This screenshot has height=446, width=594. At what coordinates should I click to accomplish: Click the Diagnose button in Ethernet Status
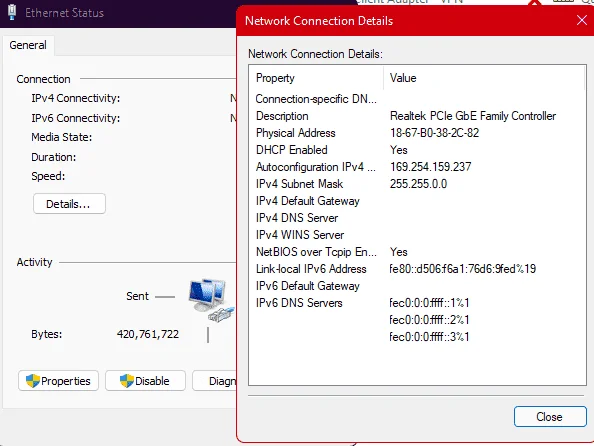214,381
